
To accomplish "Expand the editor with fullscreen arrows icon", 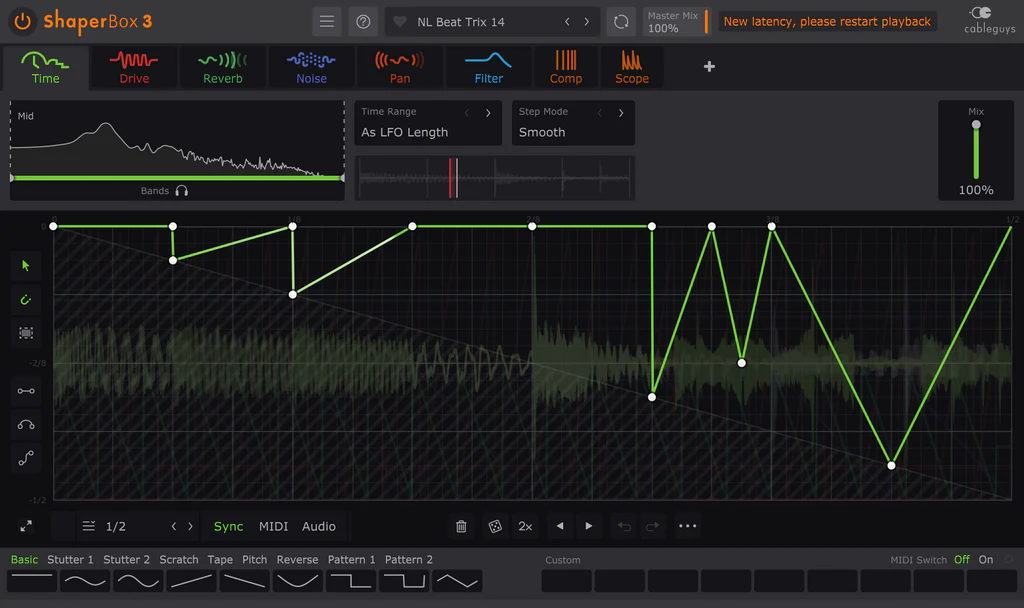I will pyautogui.click(x=26, y=526).
